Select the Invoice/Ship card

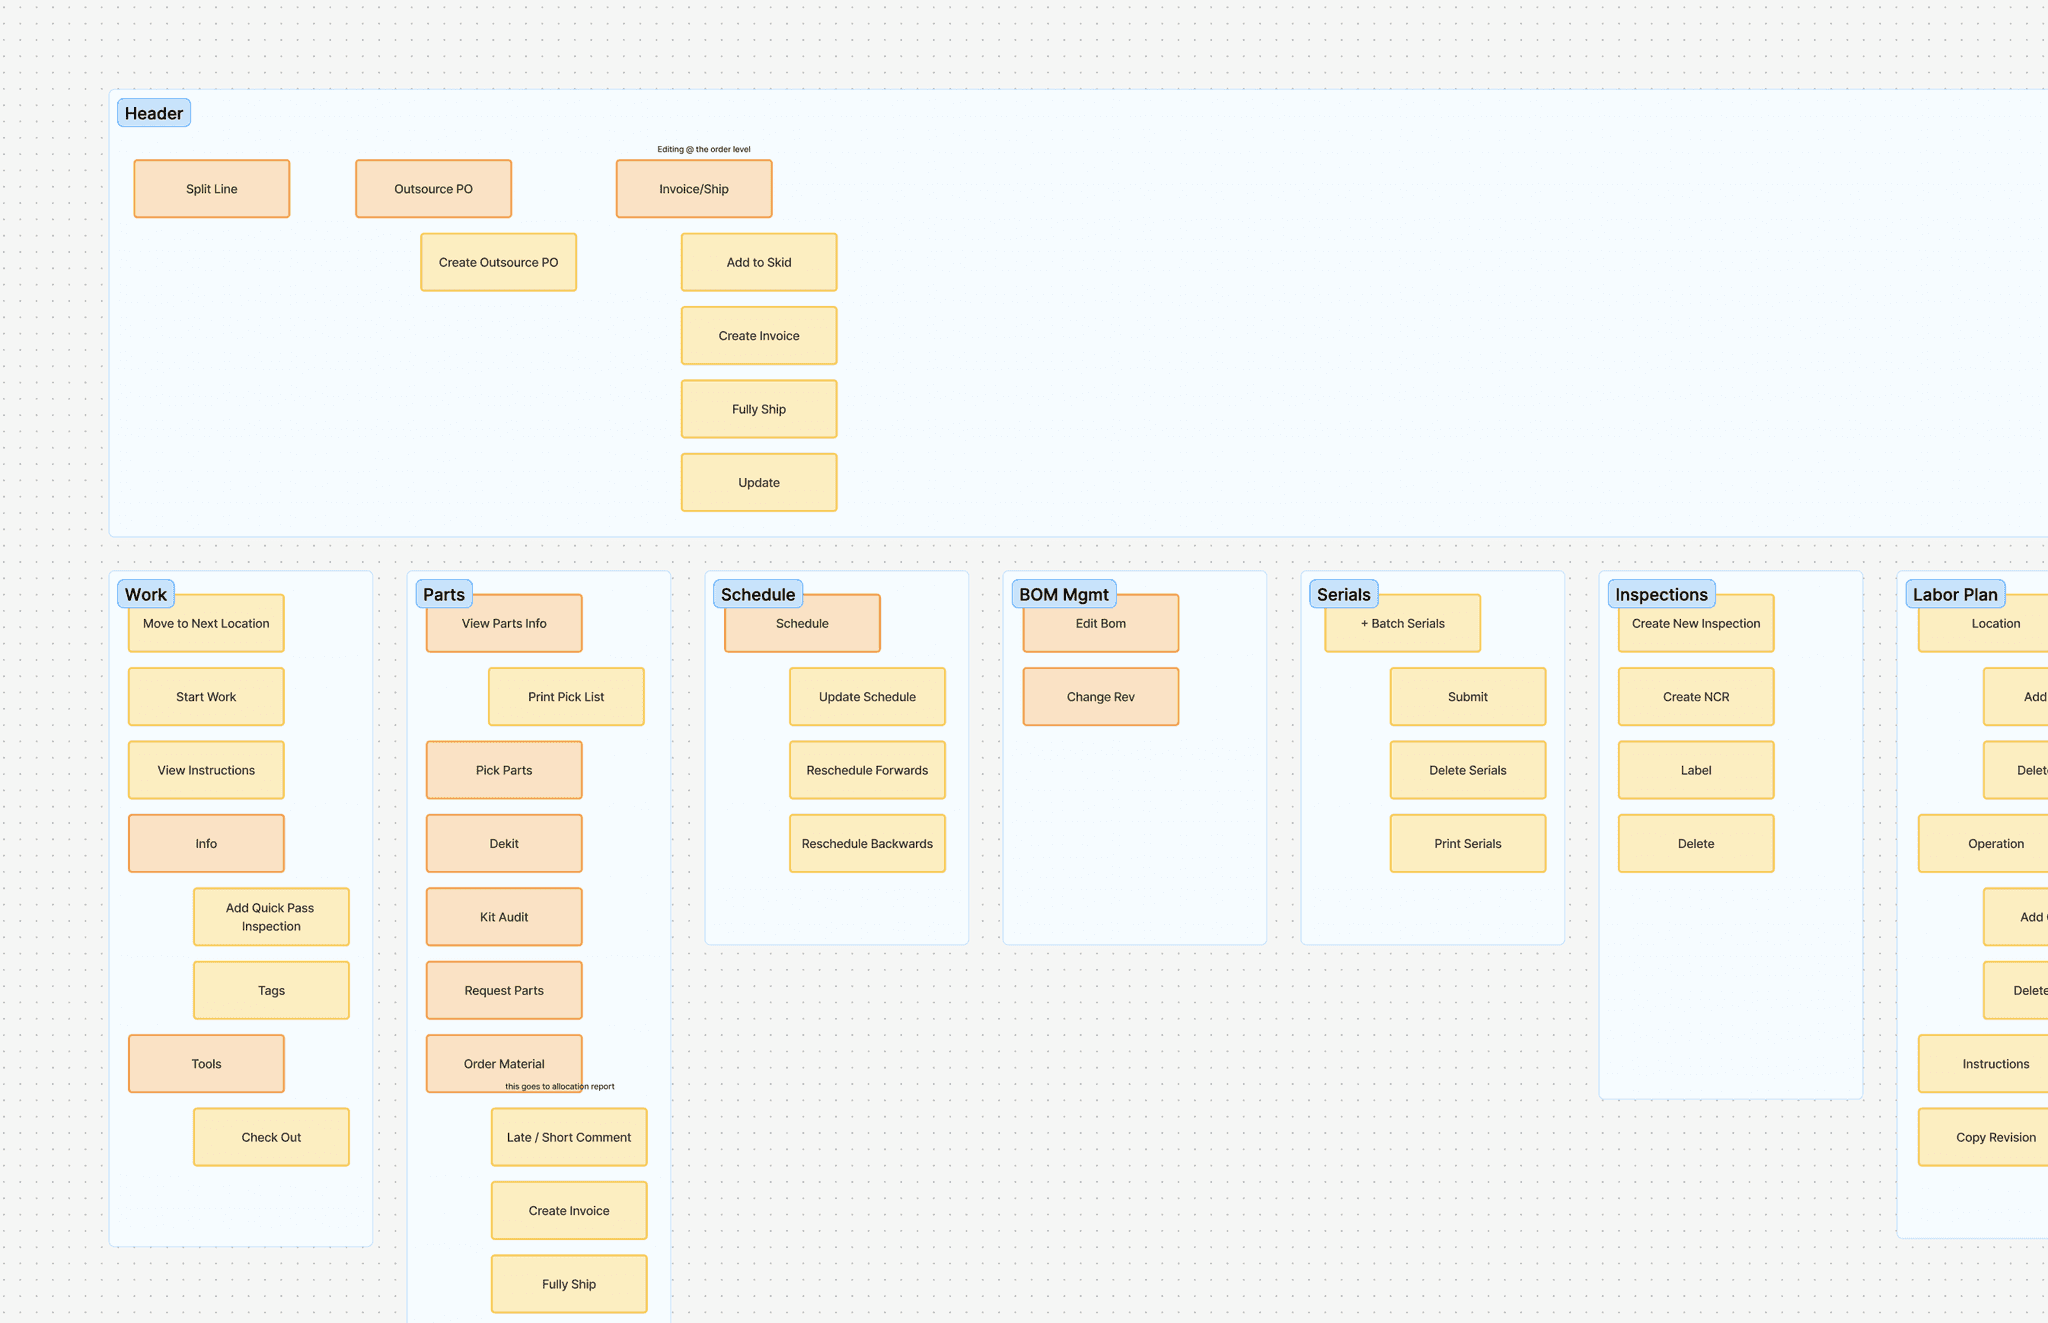click(x=693, y=189)
